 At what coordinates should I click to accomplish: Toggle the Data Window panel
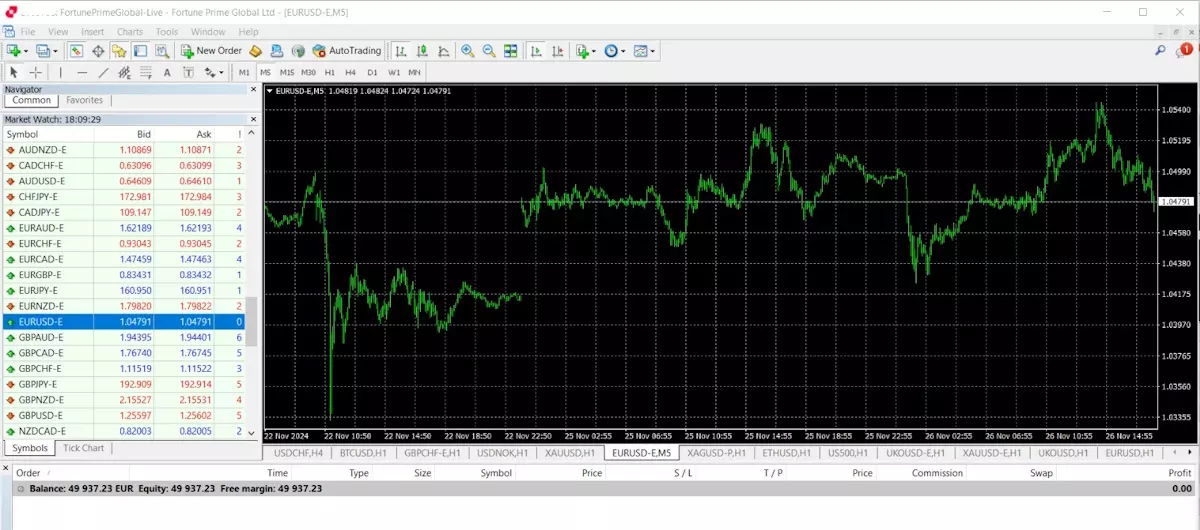click(98, 51)
